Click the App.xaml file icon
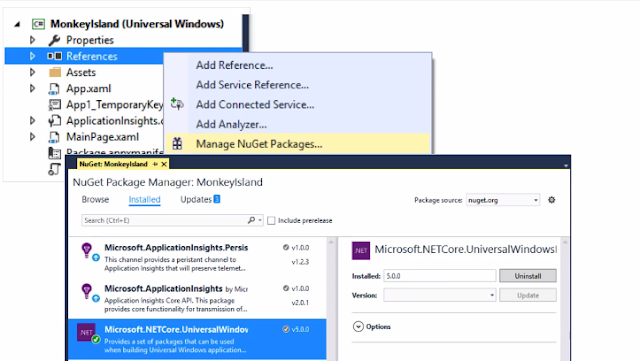 tap(54, 89)
